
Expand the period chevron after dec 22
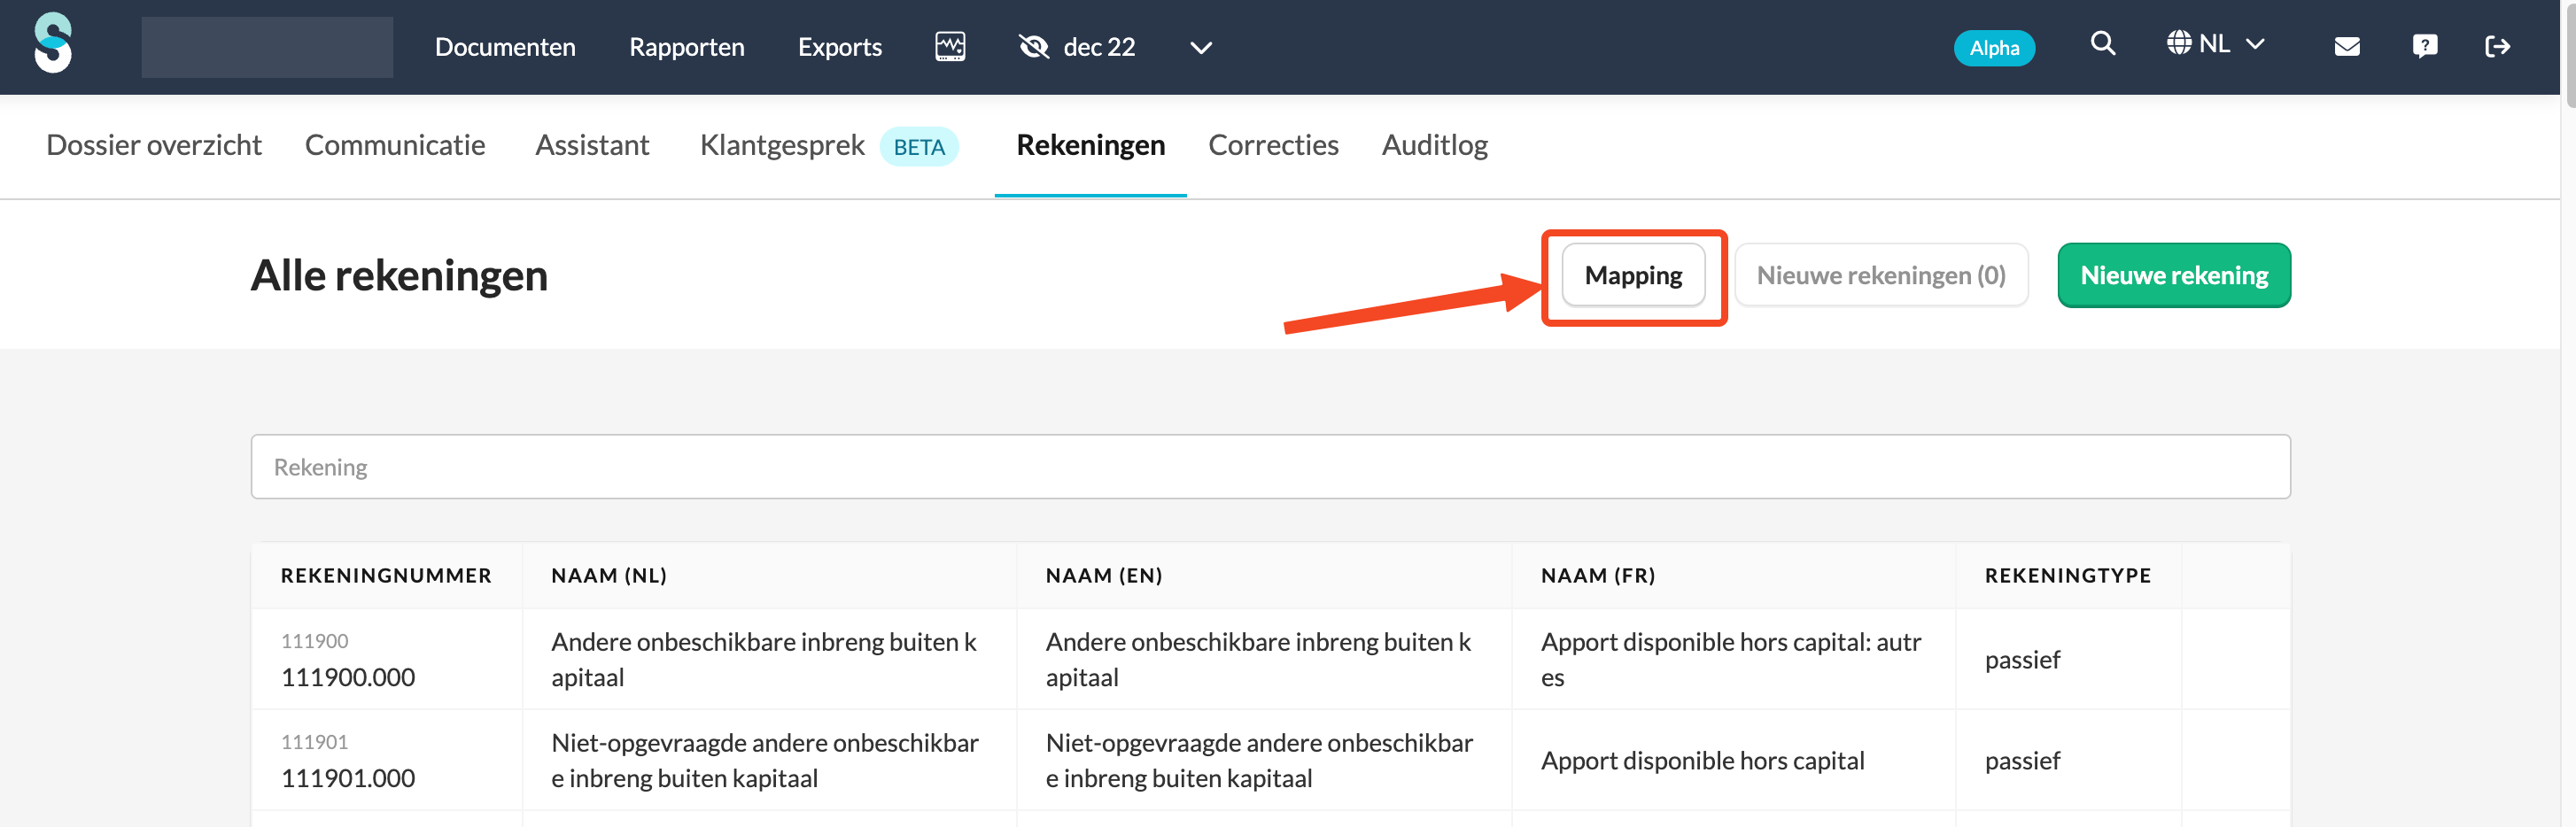(1201, 48)
